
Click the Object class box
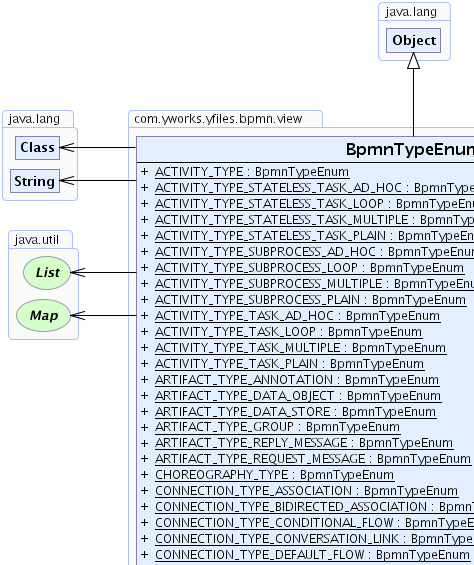point(413,40)
